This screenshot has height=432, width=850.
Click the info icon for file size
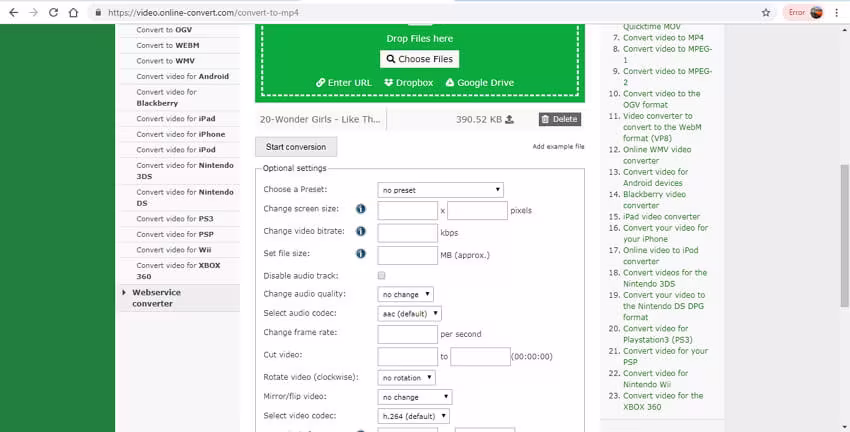tap(360, 253)
